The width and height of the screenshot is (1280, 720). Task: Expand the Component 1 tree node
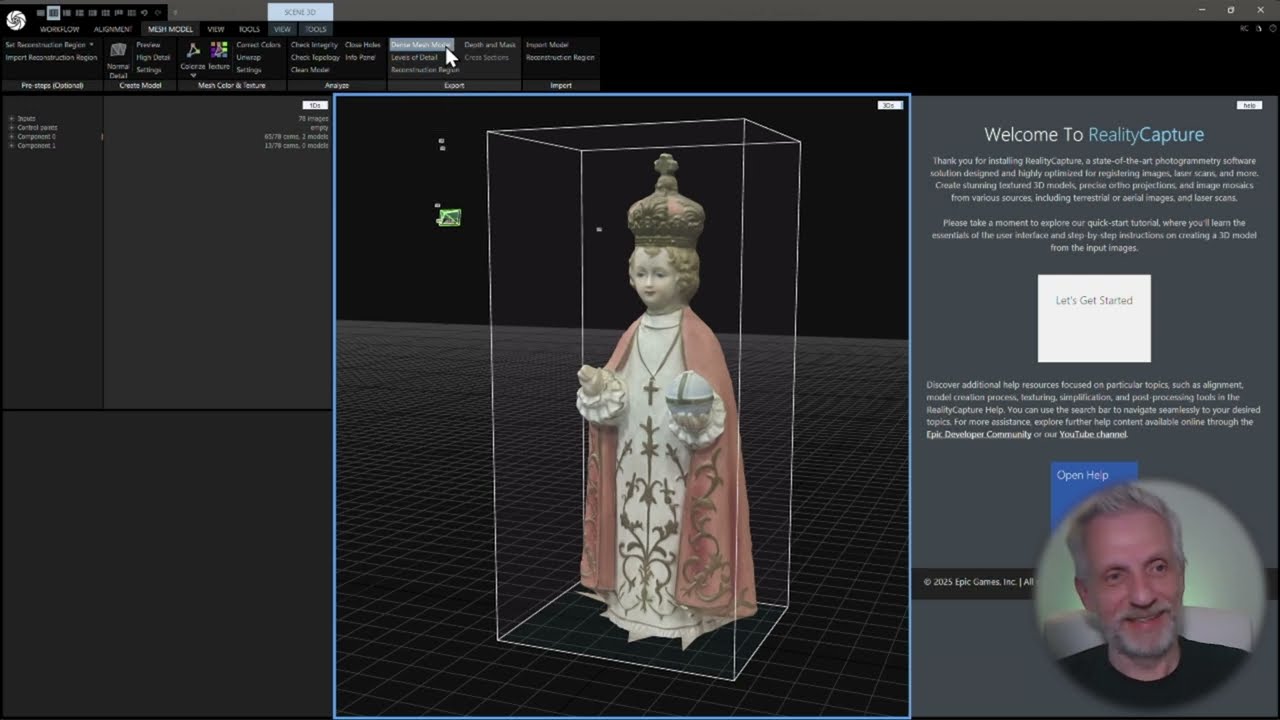pos(11,146)
